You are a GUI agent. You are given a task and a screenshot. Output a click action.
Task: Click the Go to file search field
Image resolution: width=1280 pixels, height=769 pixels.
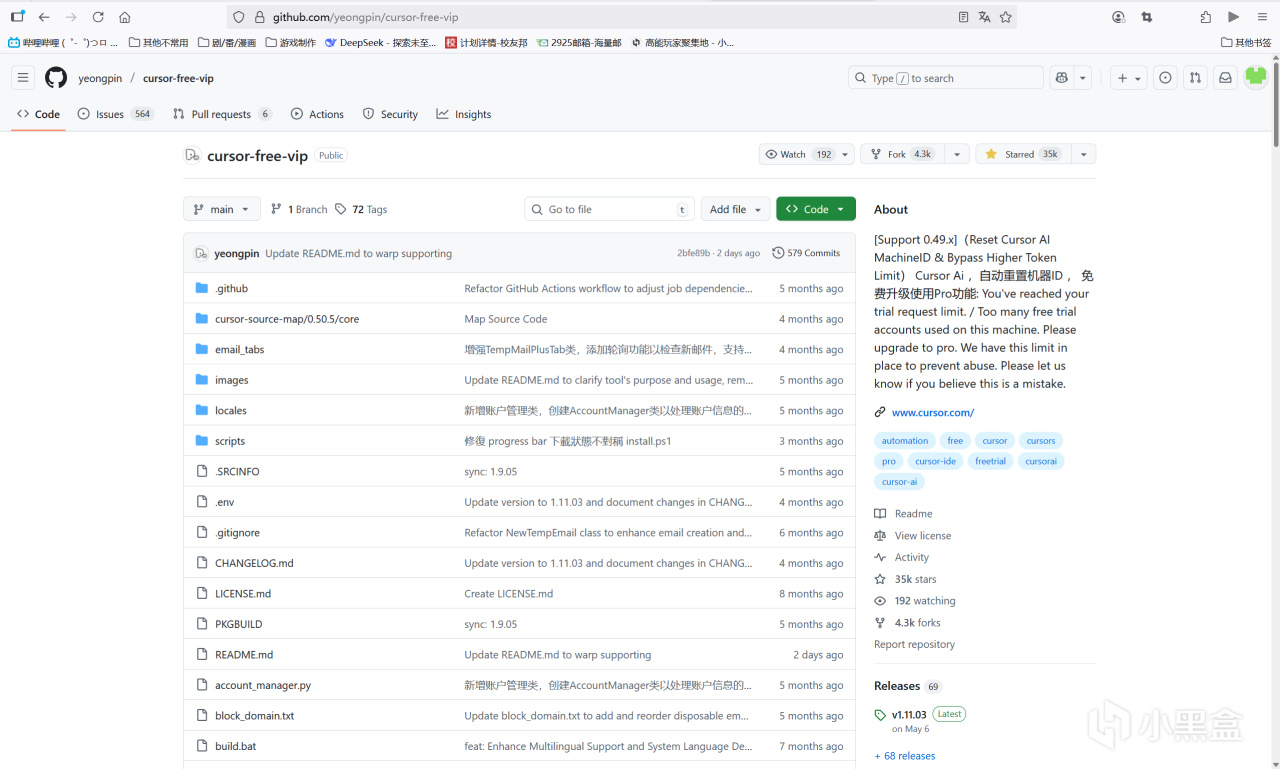609,209
